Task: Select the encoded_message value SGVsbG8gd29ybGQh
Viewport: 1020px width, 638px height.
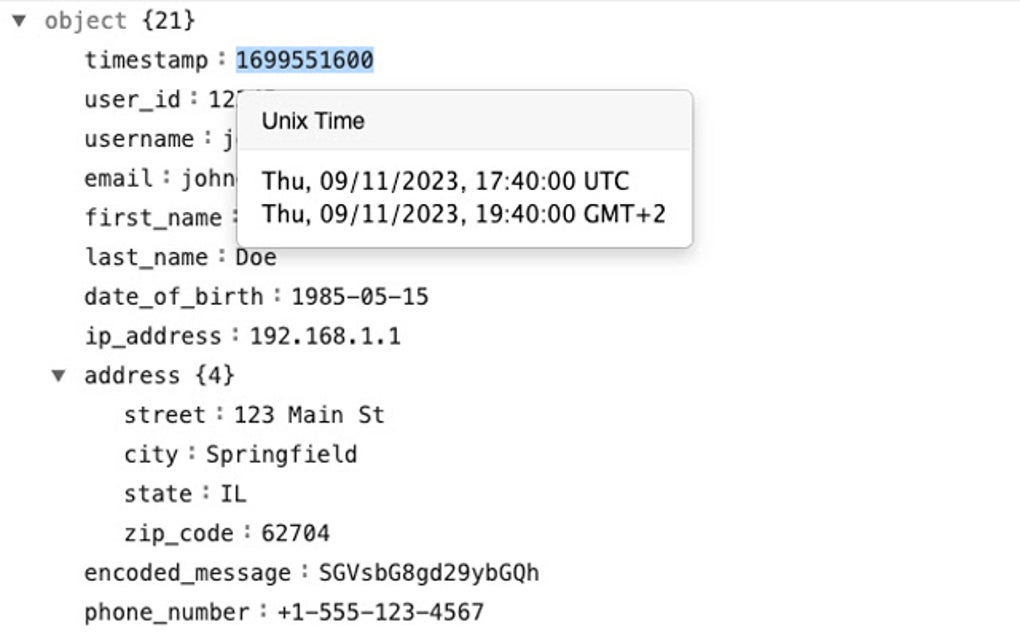Action: tap(429, 573)
